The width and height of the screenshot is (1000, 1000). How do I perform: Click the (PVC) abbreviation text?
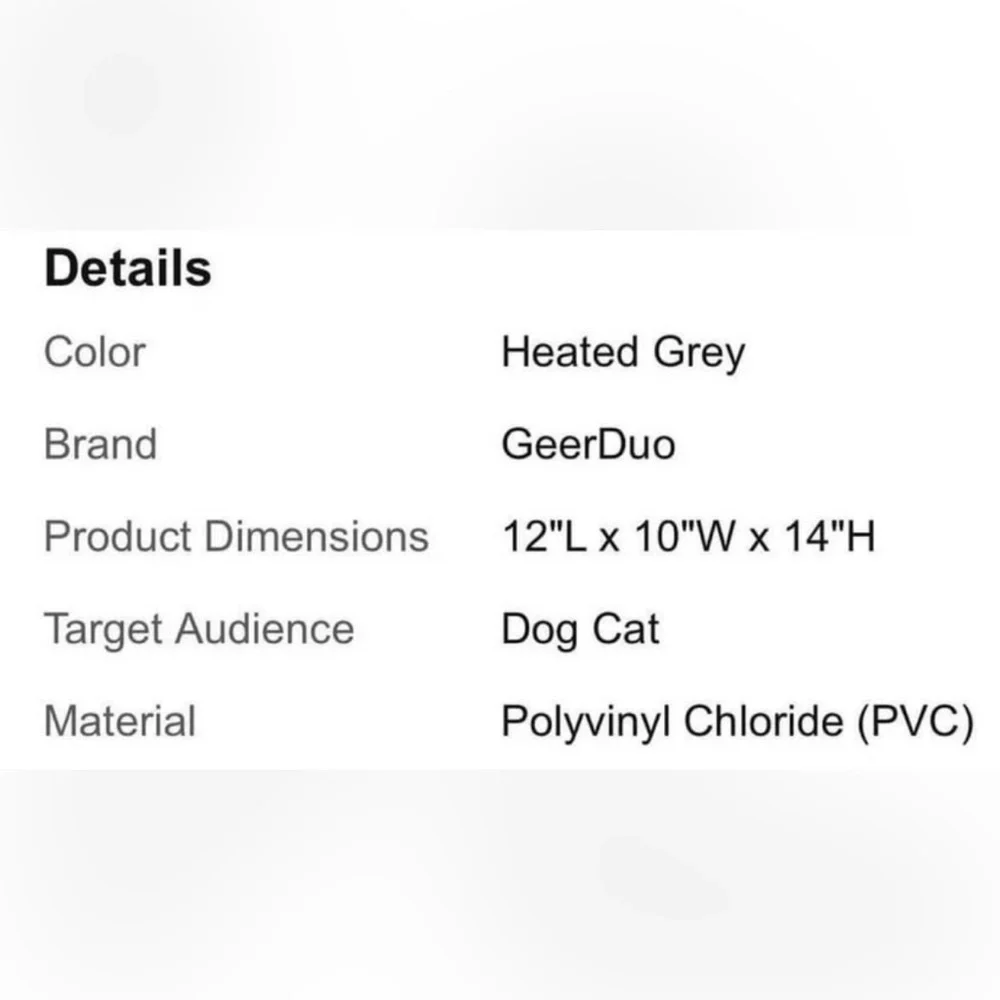pos(916,723)
